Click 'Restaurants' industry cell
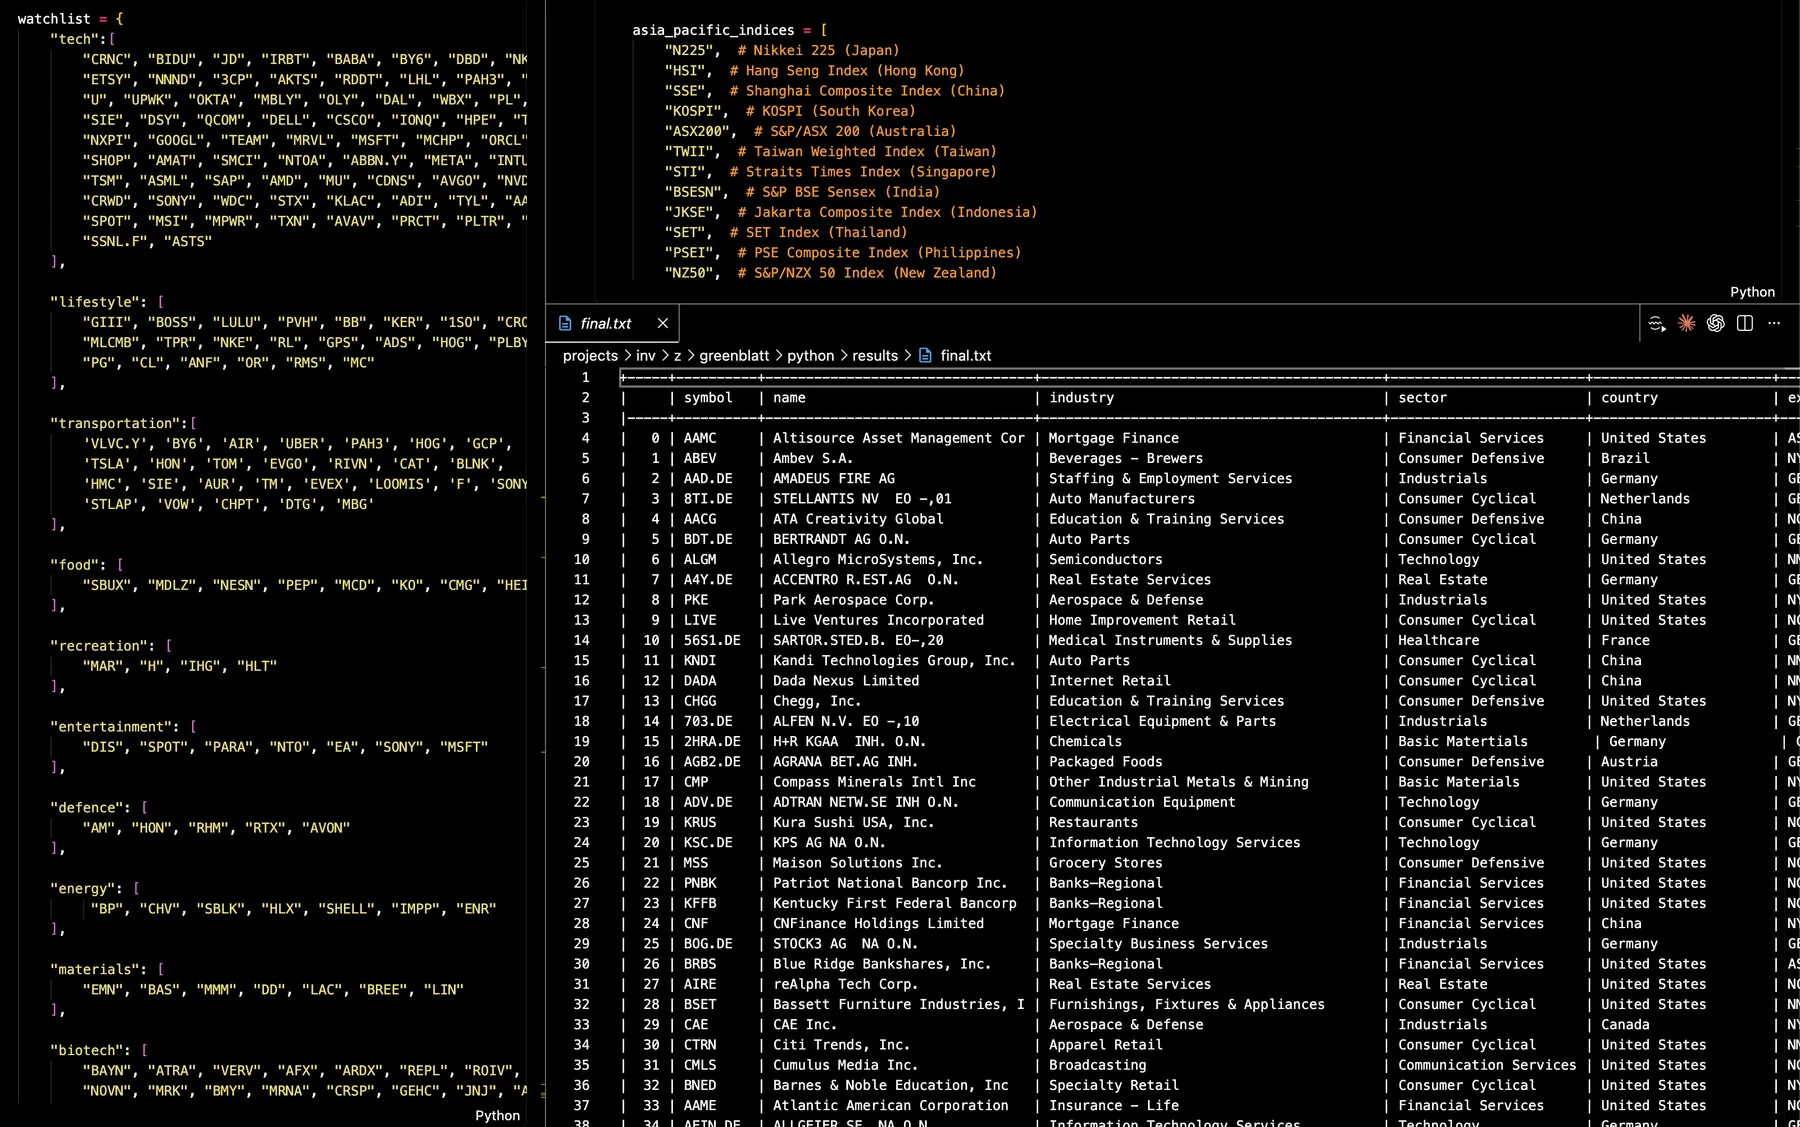The width and height of the screenshot is (1800, 1127). click(1093, 822)
